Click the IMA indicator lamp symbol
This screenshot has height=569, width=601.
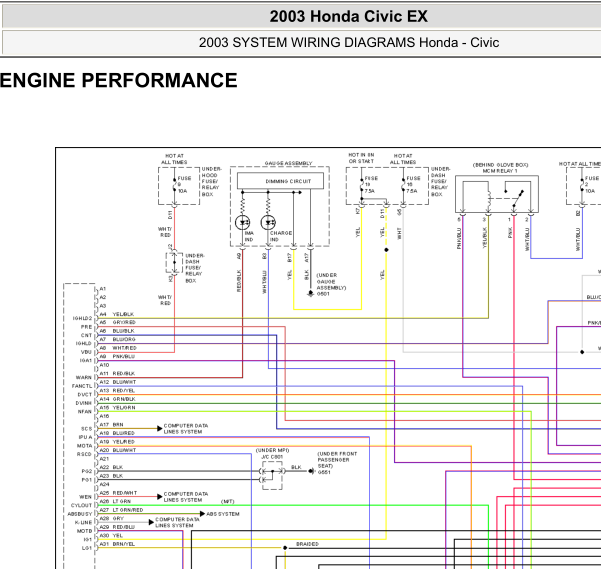point(243,222)
